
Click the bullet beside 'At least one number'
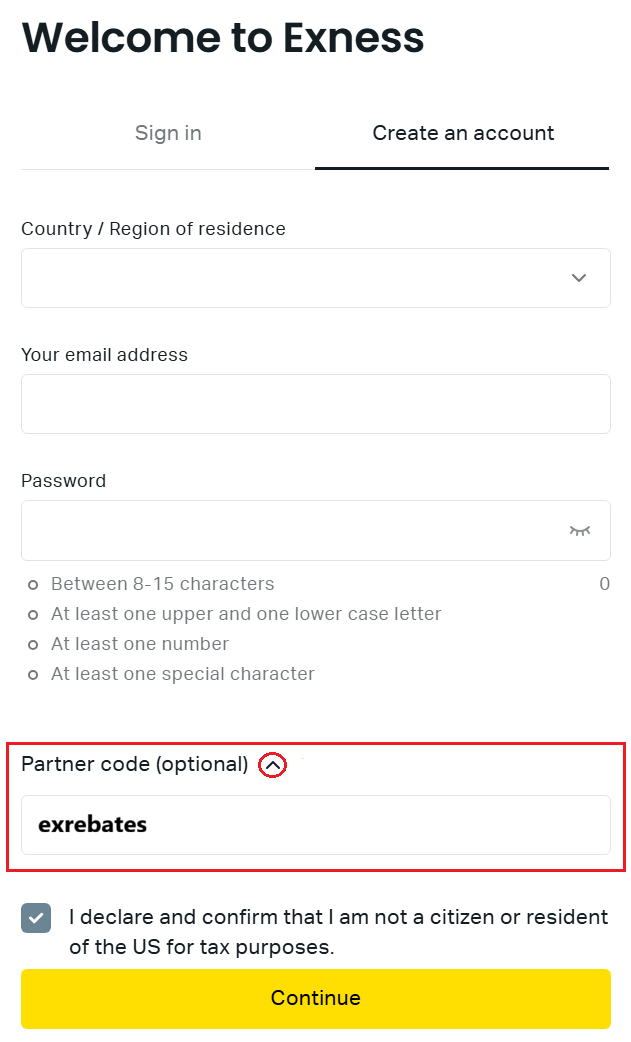pyautogui.click(x=33, y=644)
